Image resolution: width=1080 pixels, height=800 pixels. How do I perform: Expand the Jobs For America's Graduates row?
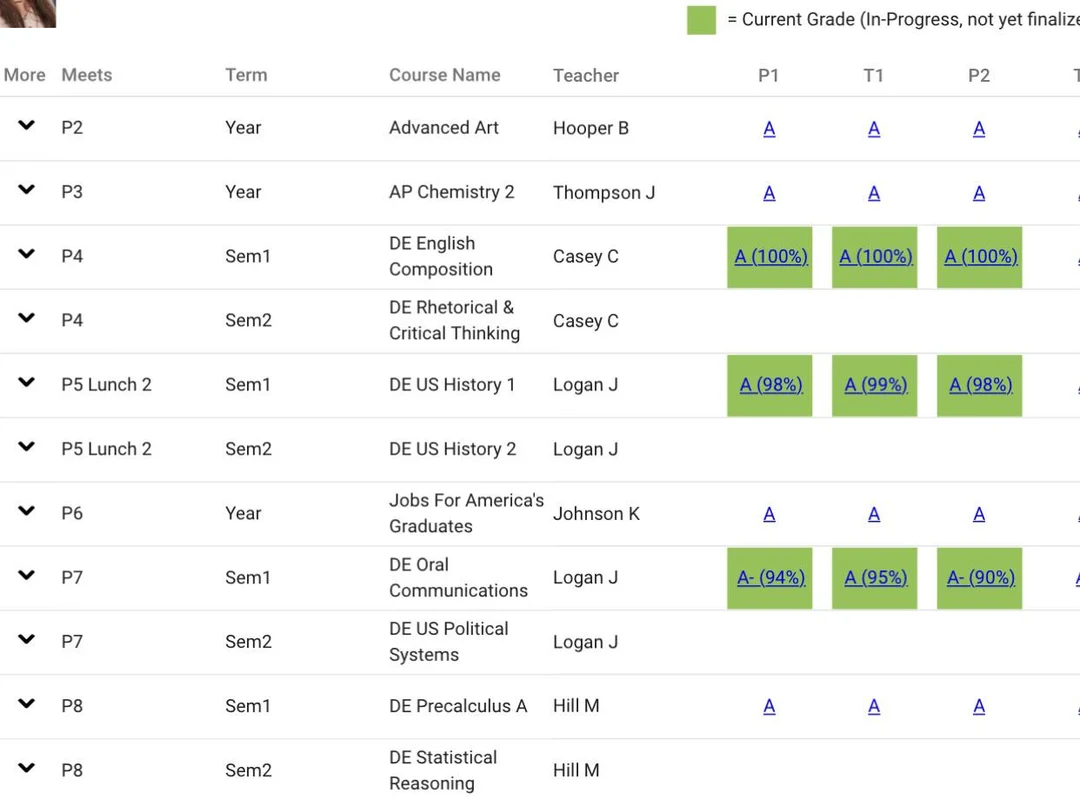(25, 512)
